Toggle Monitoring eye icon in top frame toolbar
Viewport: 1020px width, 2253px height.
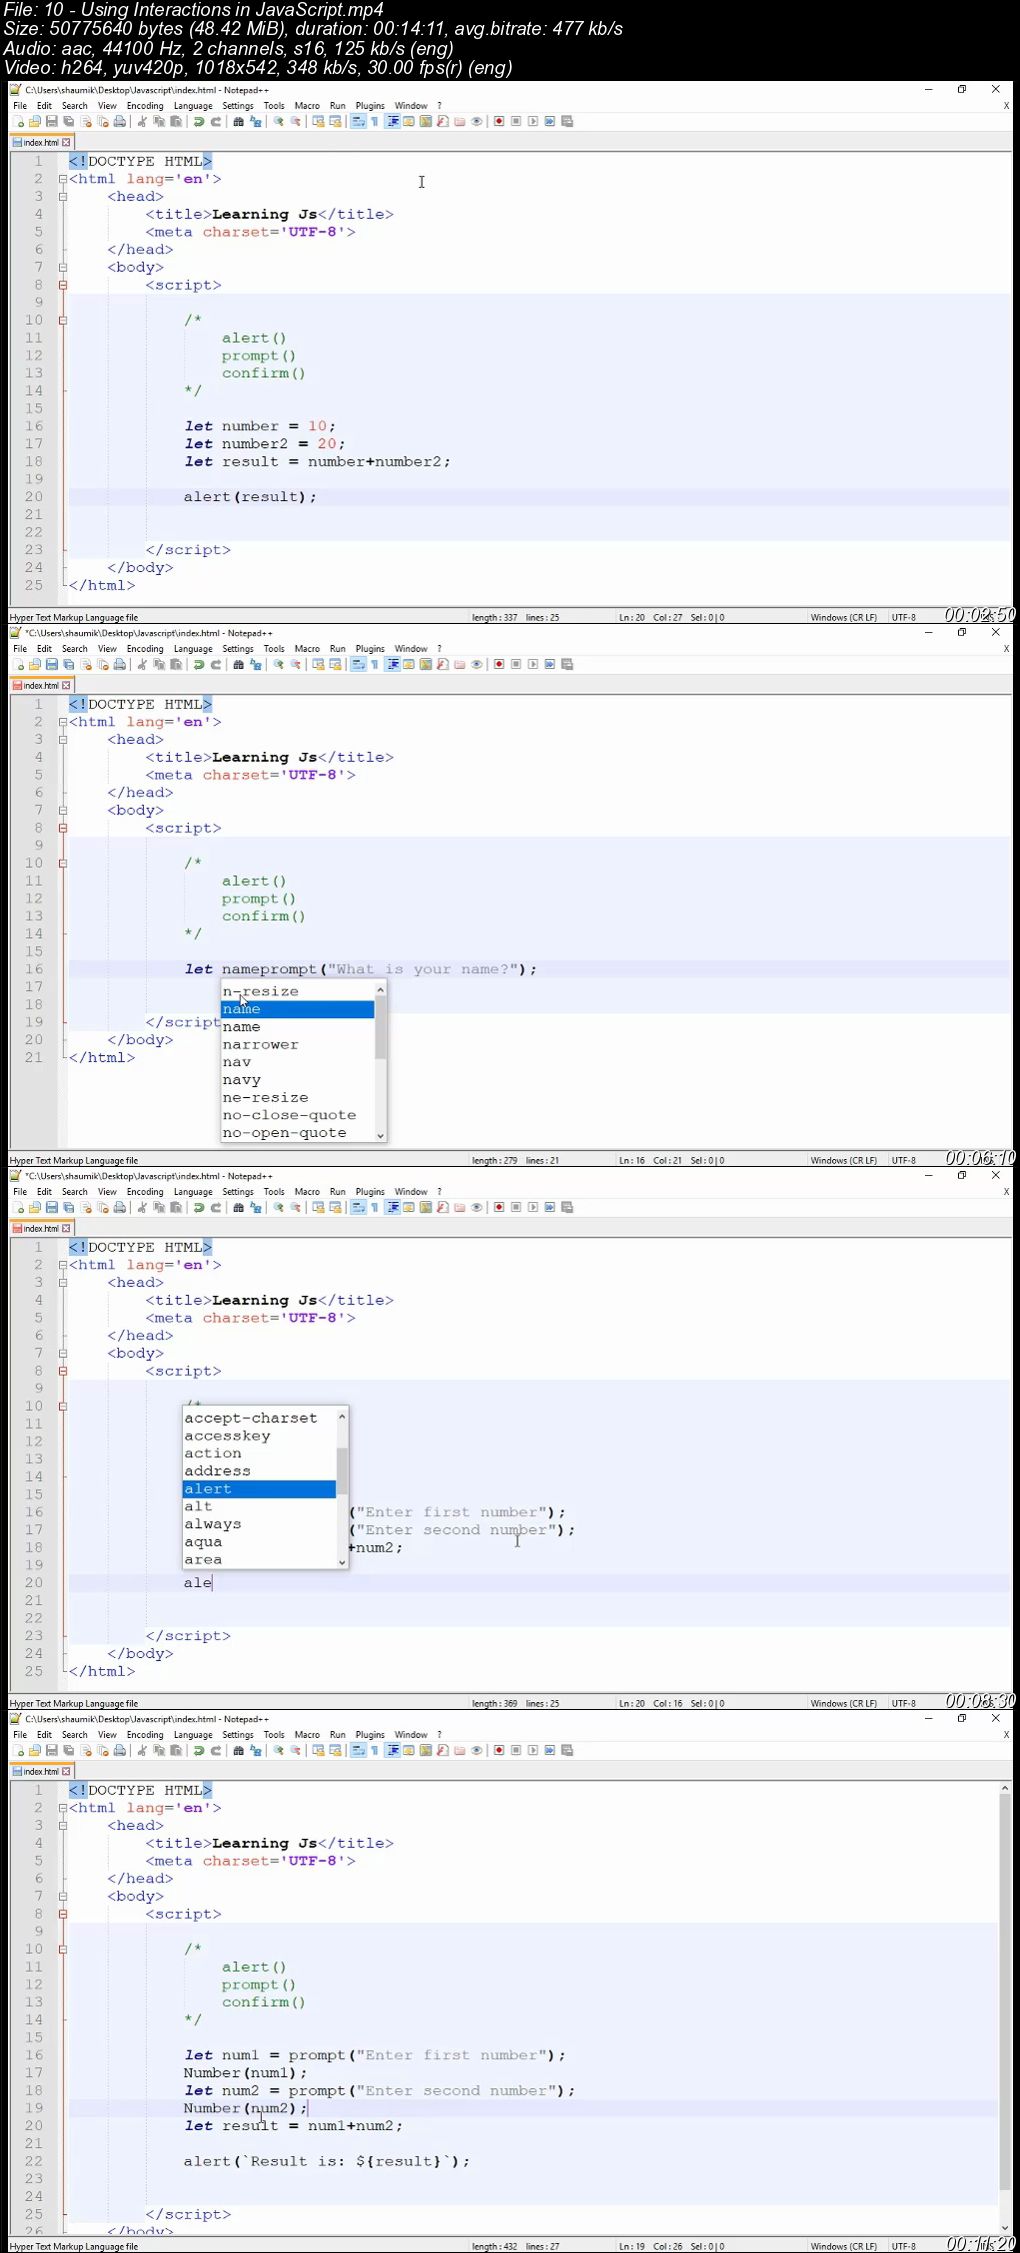pos(476,122)
